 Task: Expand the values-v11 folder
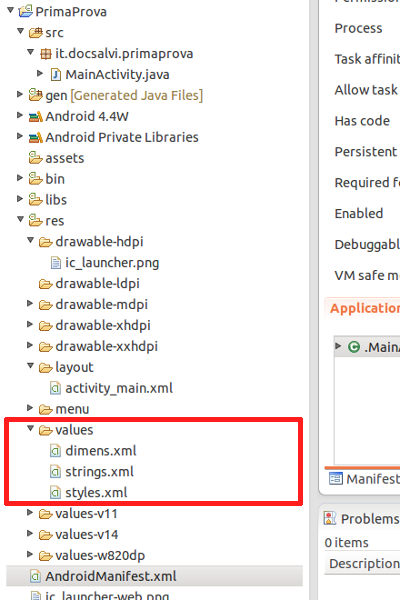(30, 512)
